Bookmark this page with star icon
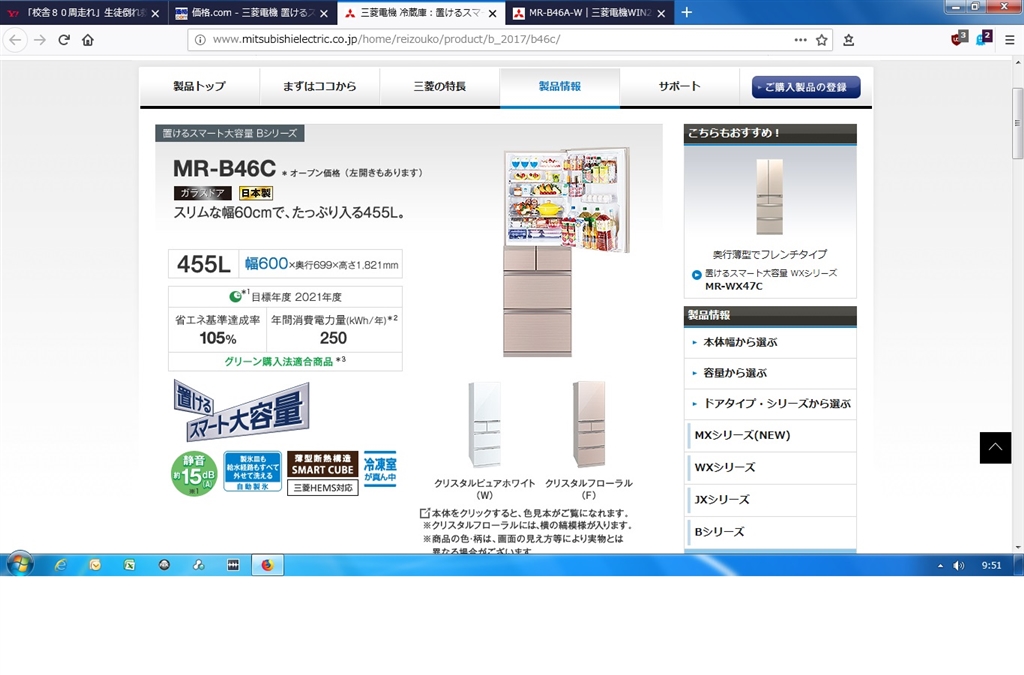The width and height of the screenshot is (1024, 675). click(822, 40)
